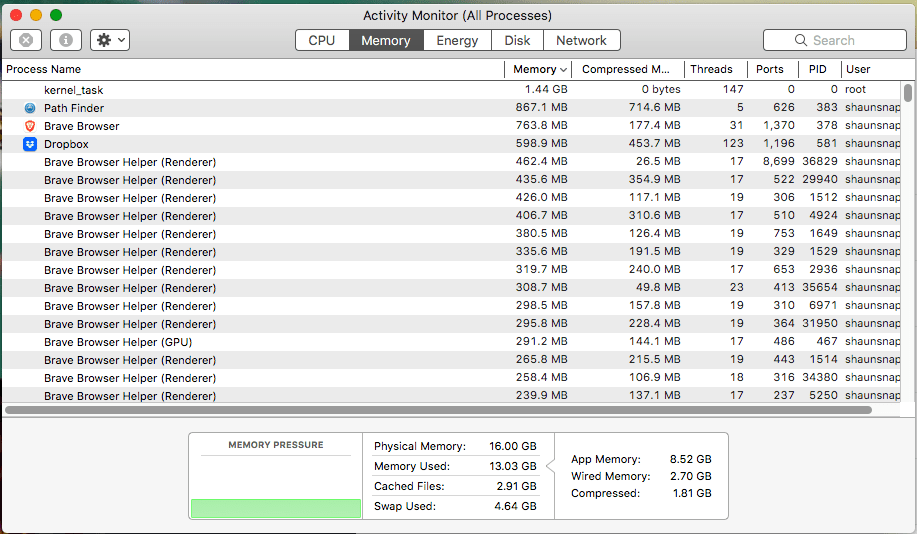The height and width of the screenshot is (534, 917).
Task: Select Brave Helper Renderer using 380.5 MB
Action: pyautogui.click(x=451, y=234)
